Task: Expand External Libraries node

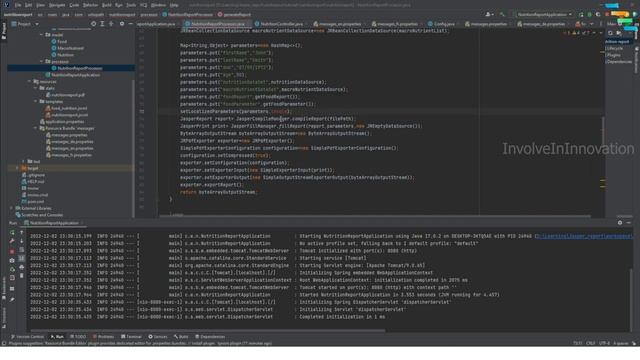Action: (11, 208)
